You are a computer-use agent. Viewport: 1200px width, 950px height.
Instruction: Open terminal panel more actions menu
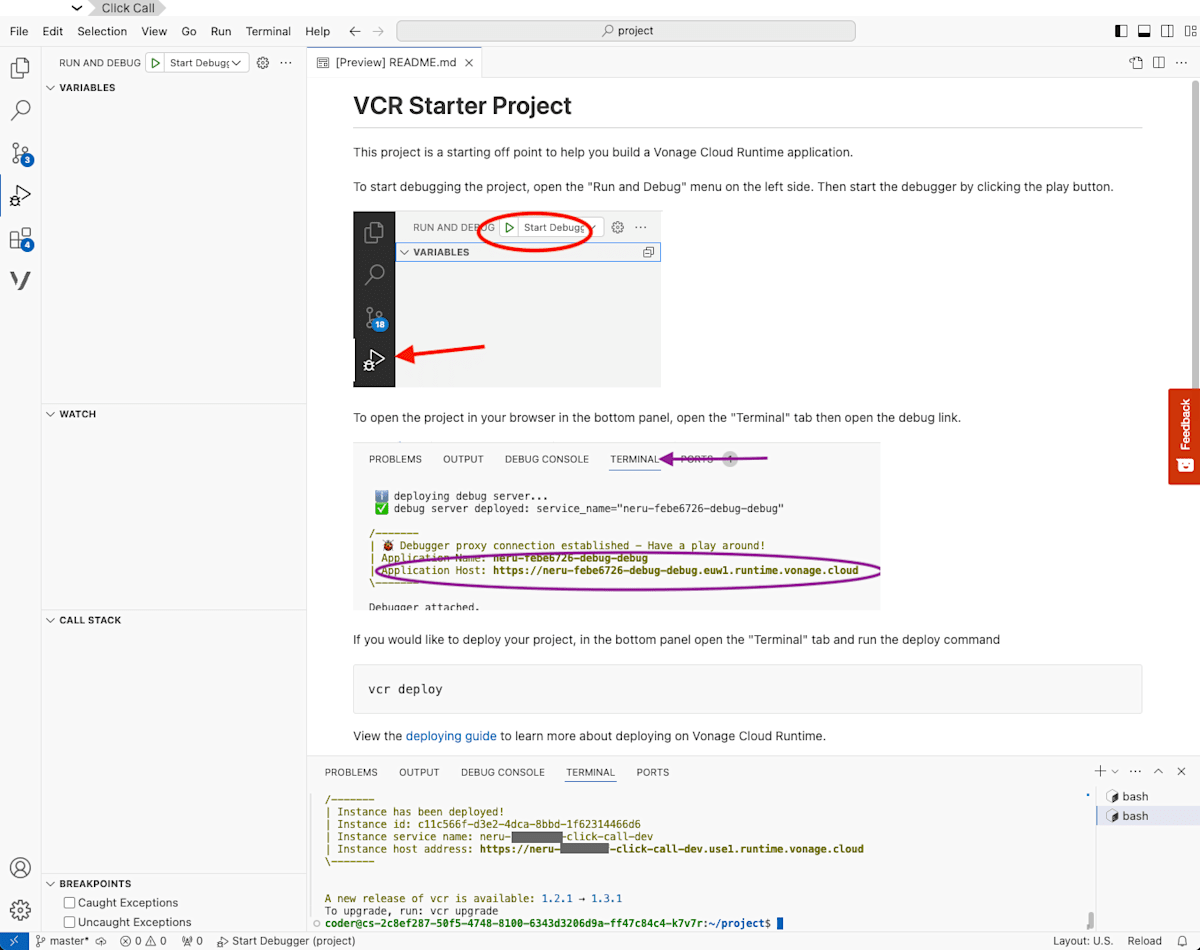1135,771
